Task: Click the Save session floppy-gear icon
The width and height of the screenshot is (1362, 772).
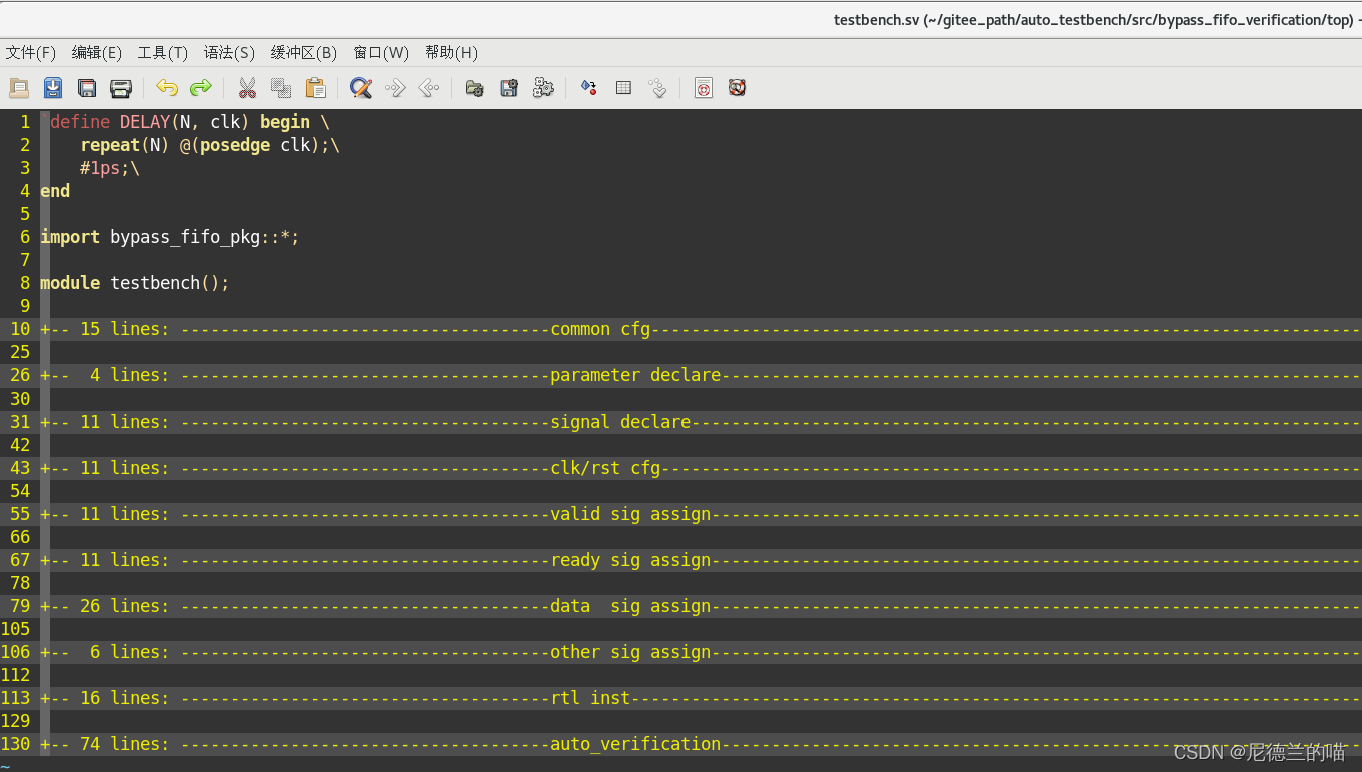Action: click(509, 88)
